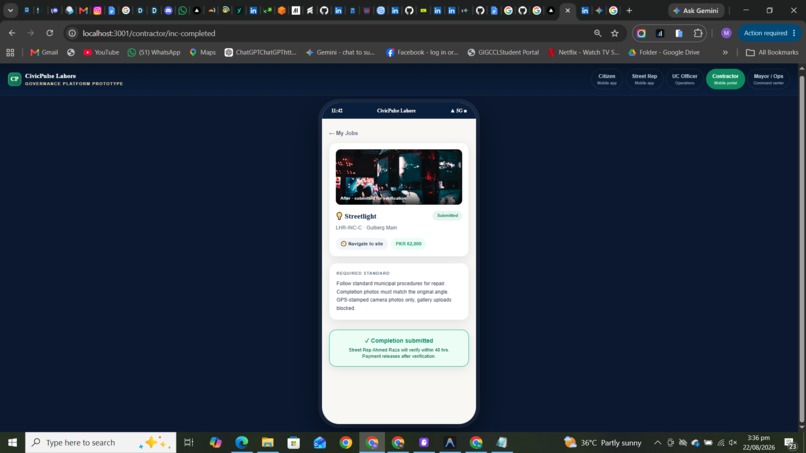806x453 pixels.
Task: Open Microsoft Store from taskbar
Action: click(294, 442)
